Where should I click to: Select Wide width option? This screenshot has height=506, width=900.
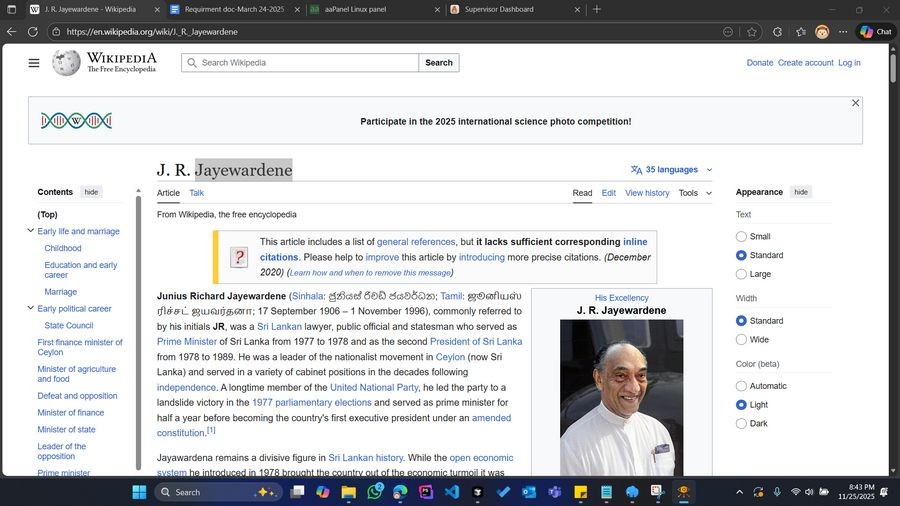click(x=741, y=340)
